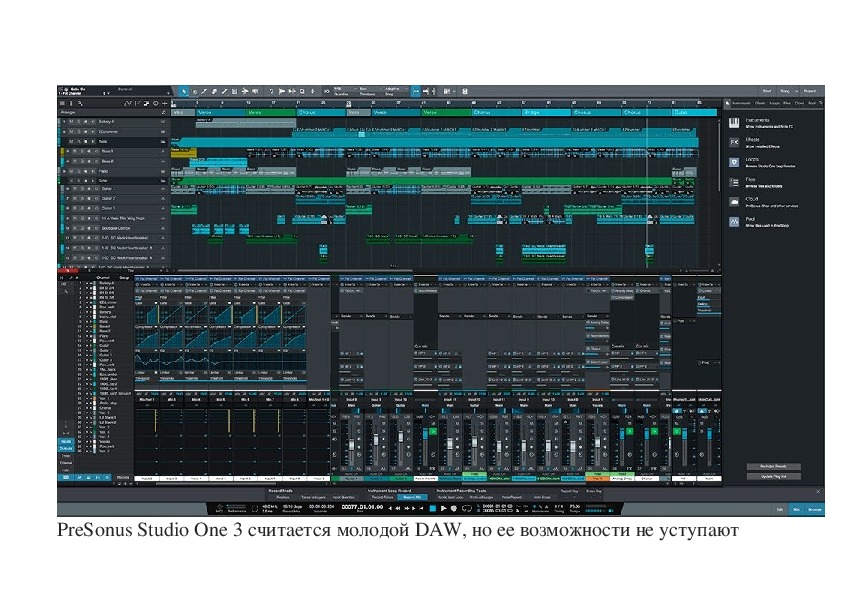Click the Stop transport button
Image resolution: width=842 pixels, height=595 pixels.
(433, 508)
